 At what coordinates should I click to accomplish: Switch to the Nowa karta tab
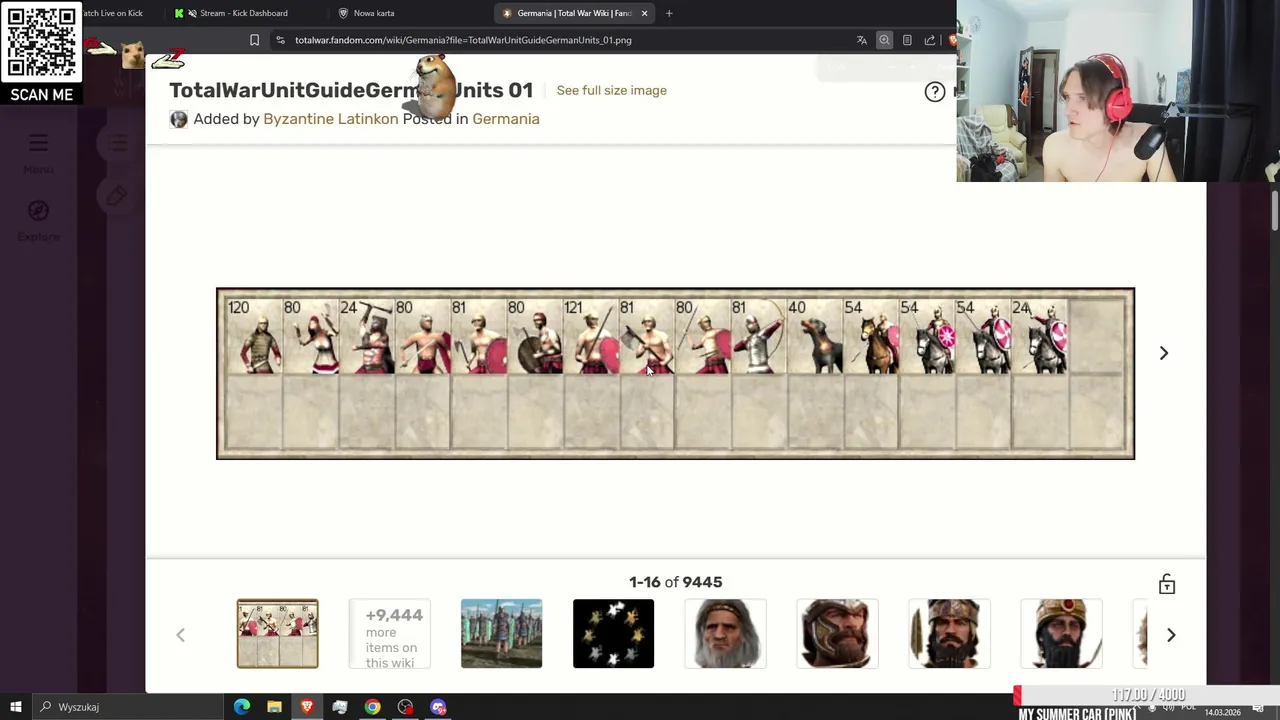[374, 13]
